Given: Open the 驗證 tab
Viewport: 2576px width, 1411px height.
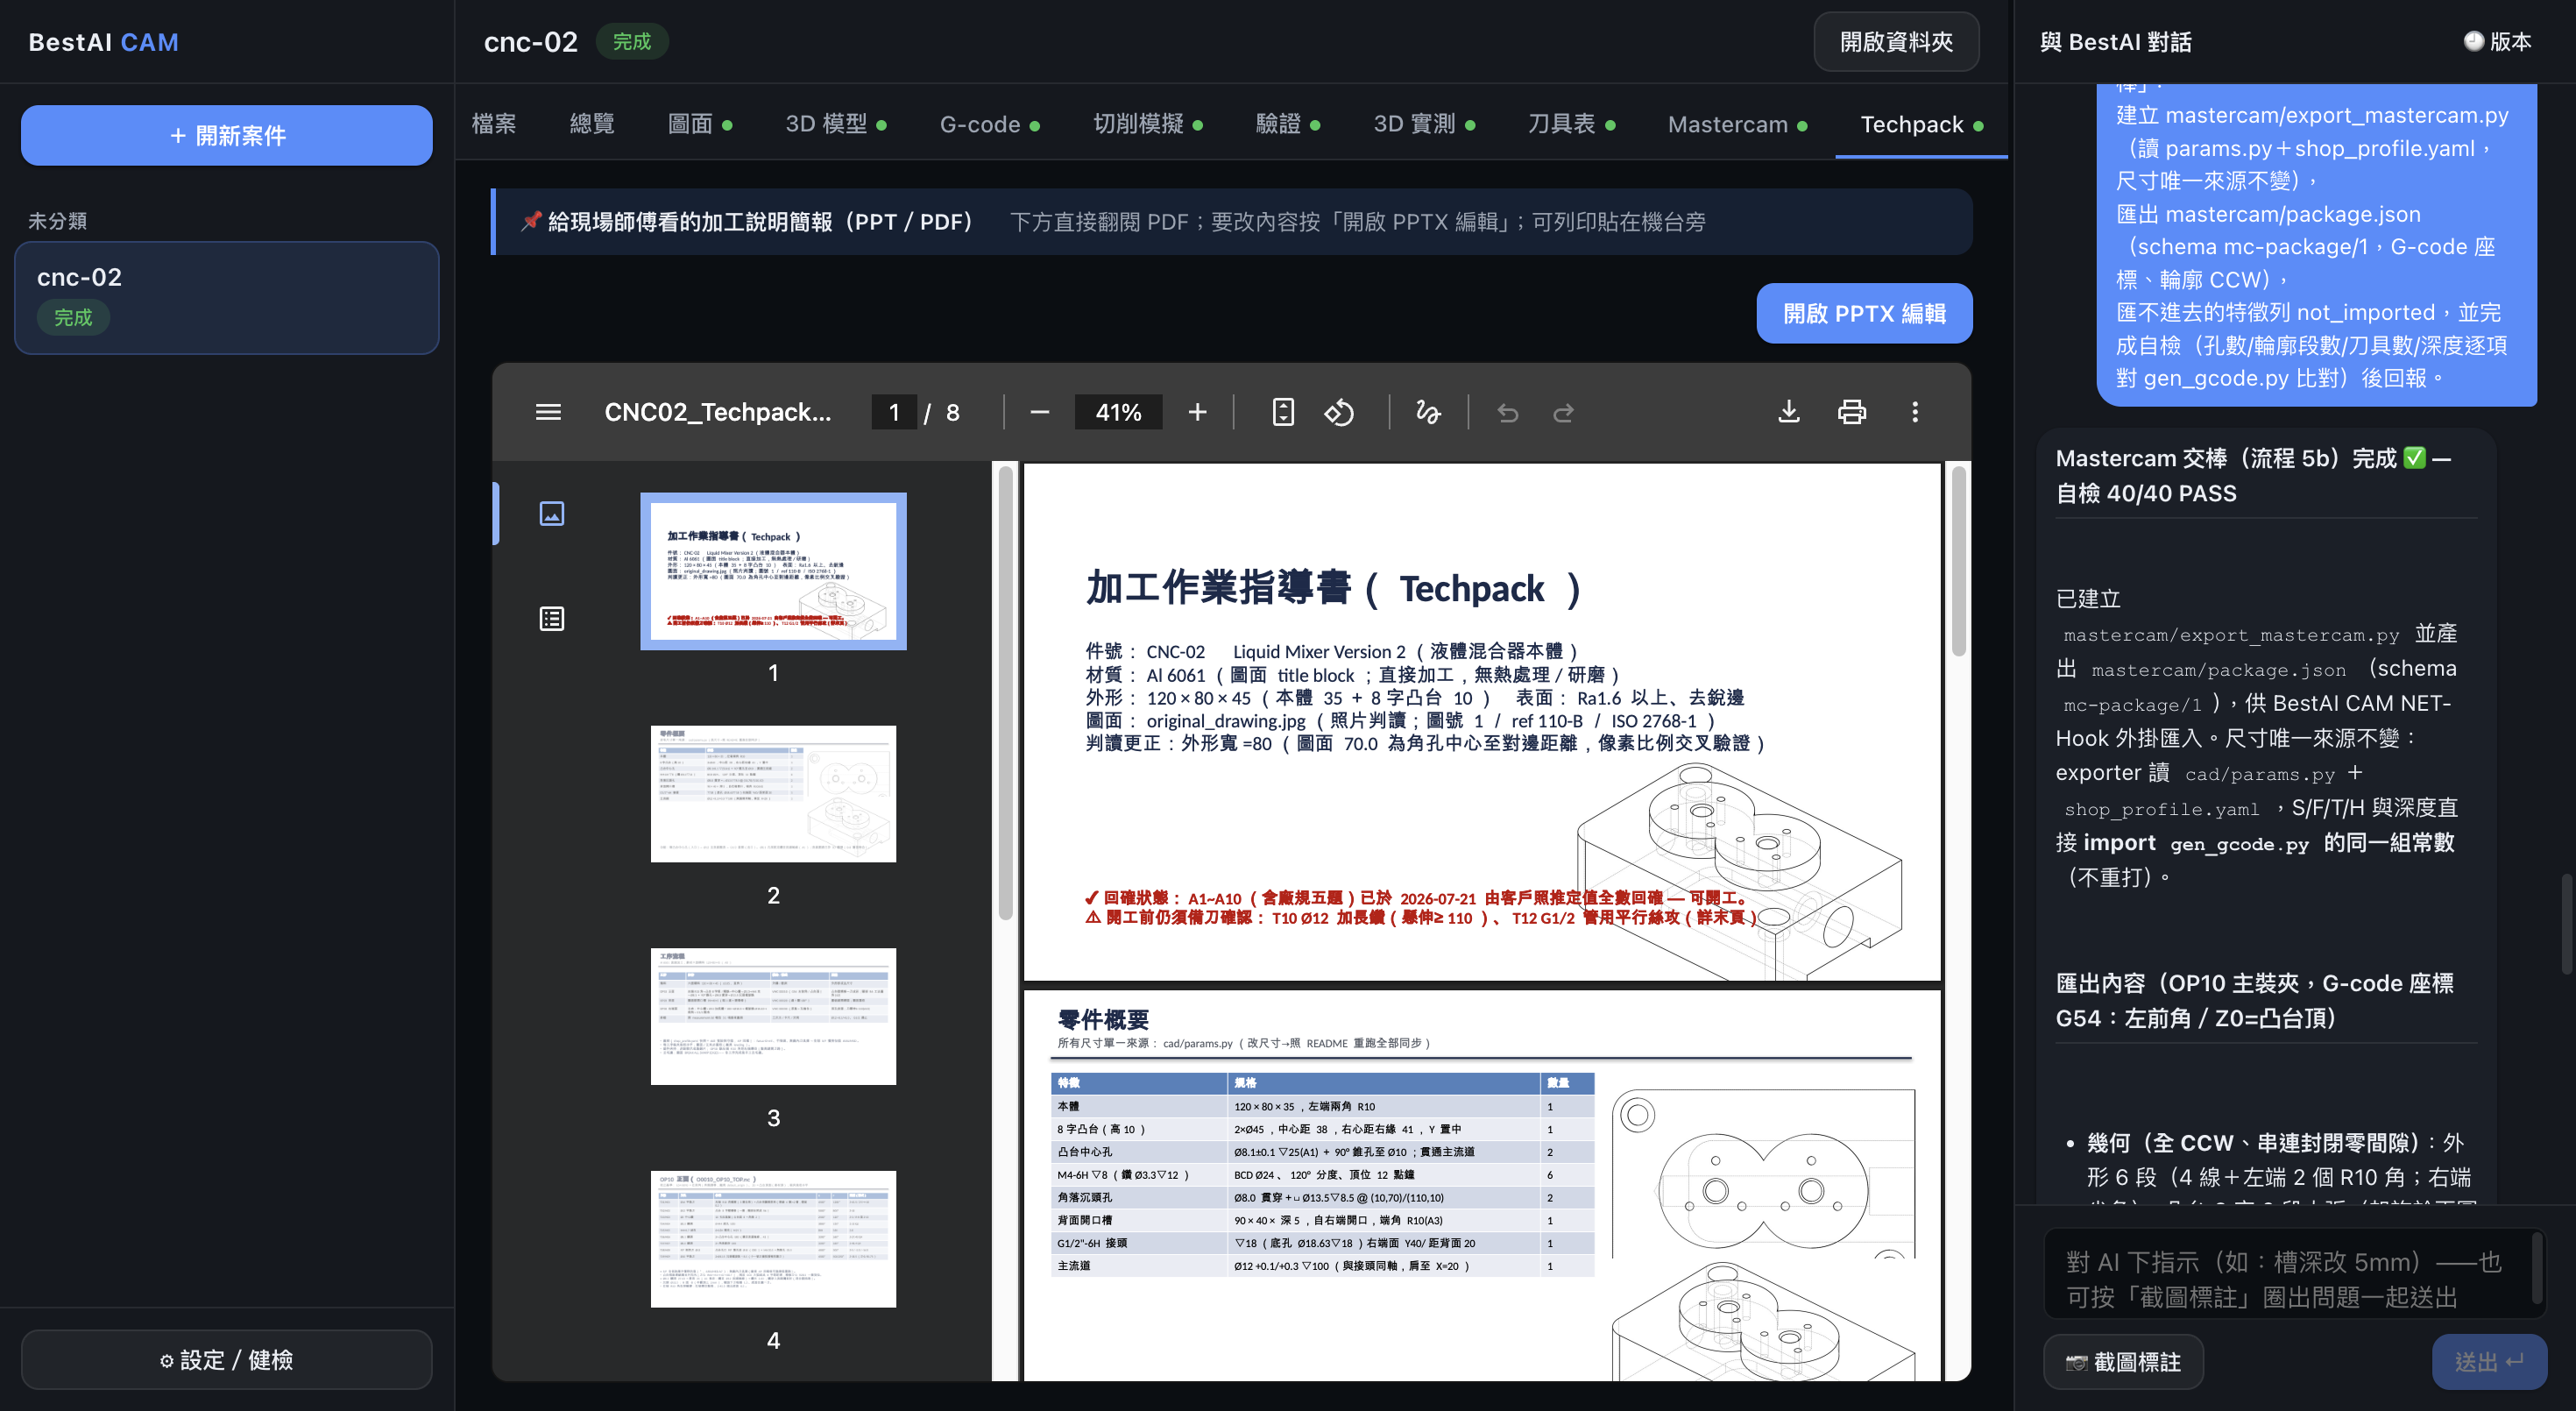Looking at the screenshot, I should click(x=1288, y=124).
